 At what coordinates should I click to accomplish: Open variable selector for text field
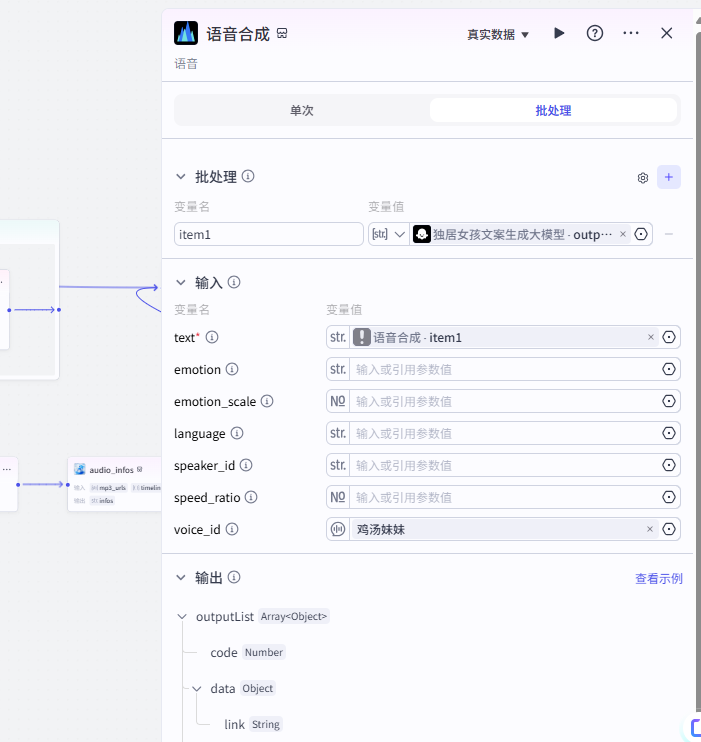click(x=669, y=337)
